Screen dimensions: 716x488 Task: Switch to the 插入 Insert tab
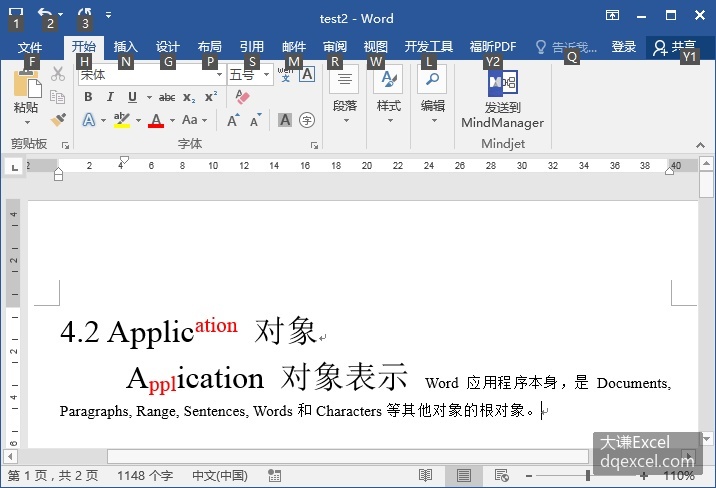point(125,47)
